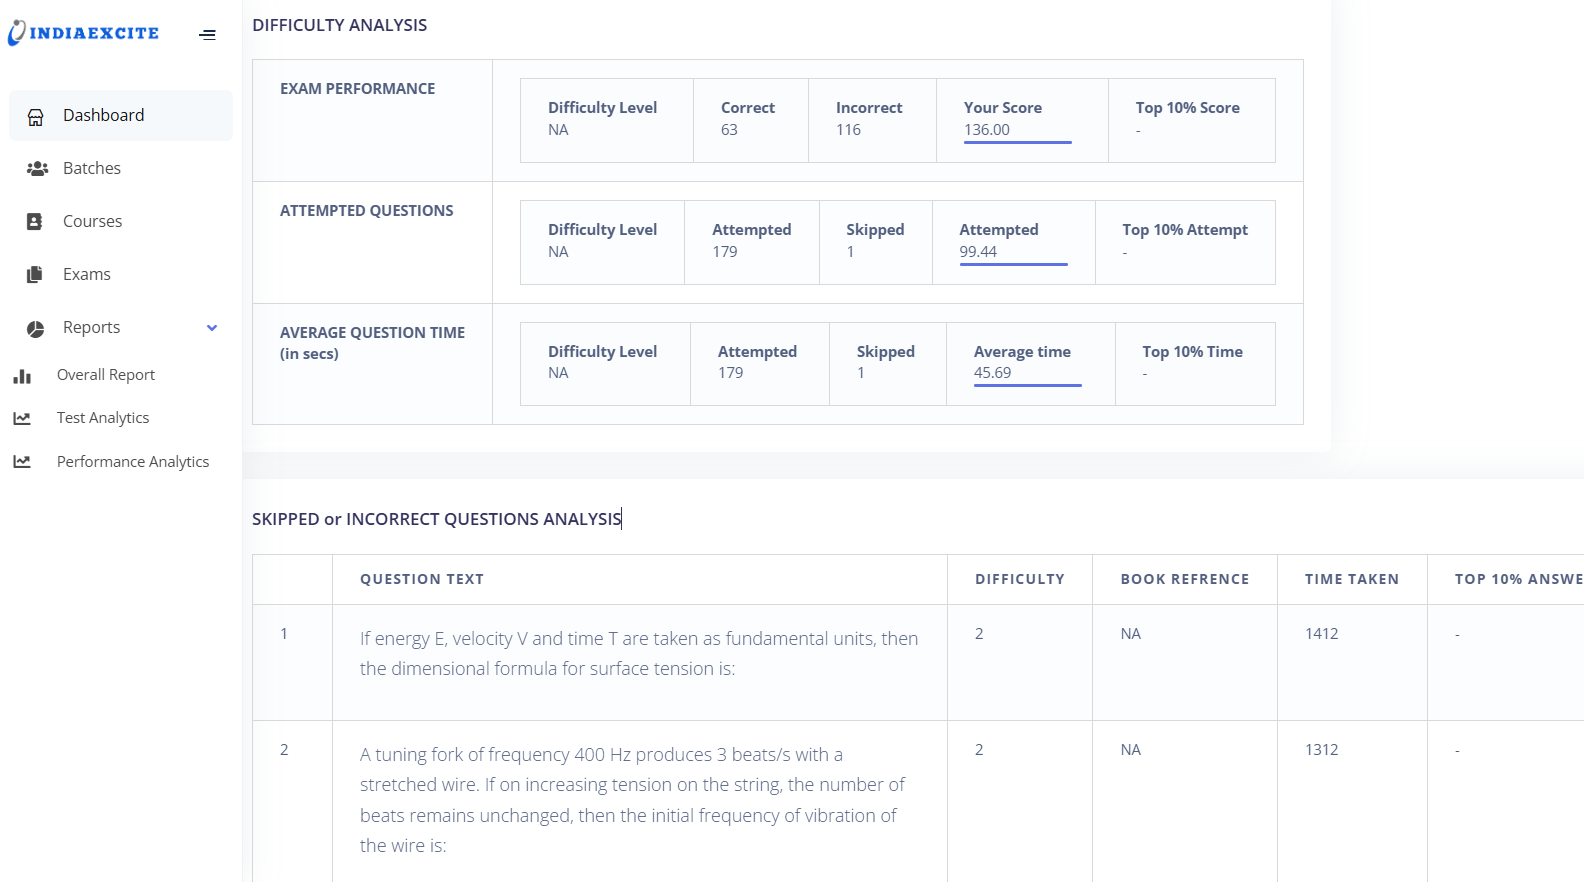Open the Dashboard menu item
The width and height of the screenshot is (1584, 882).
click(103, 116)
